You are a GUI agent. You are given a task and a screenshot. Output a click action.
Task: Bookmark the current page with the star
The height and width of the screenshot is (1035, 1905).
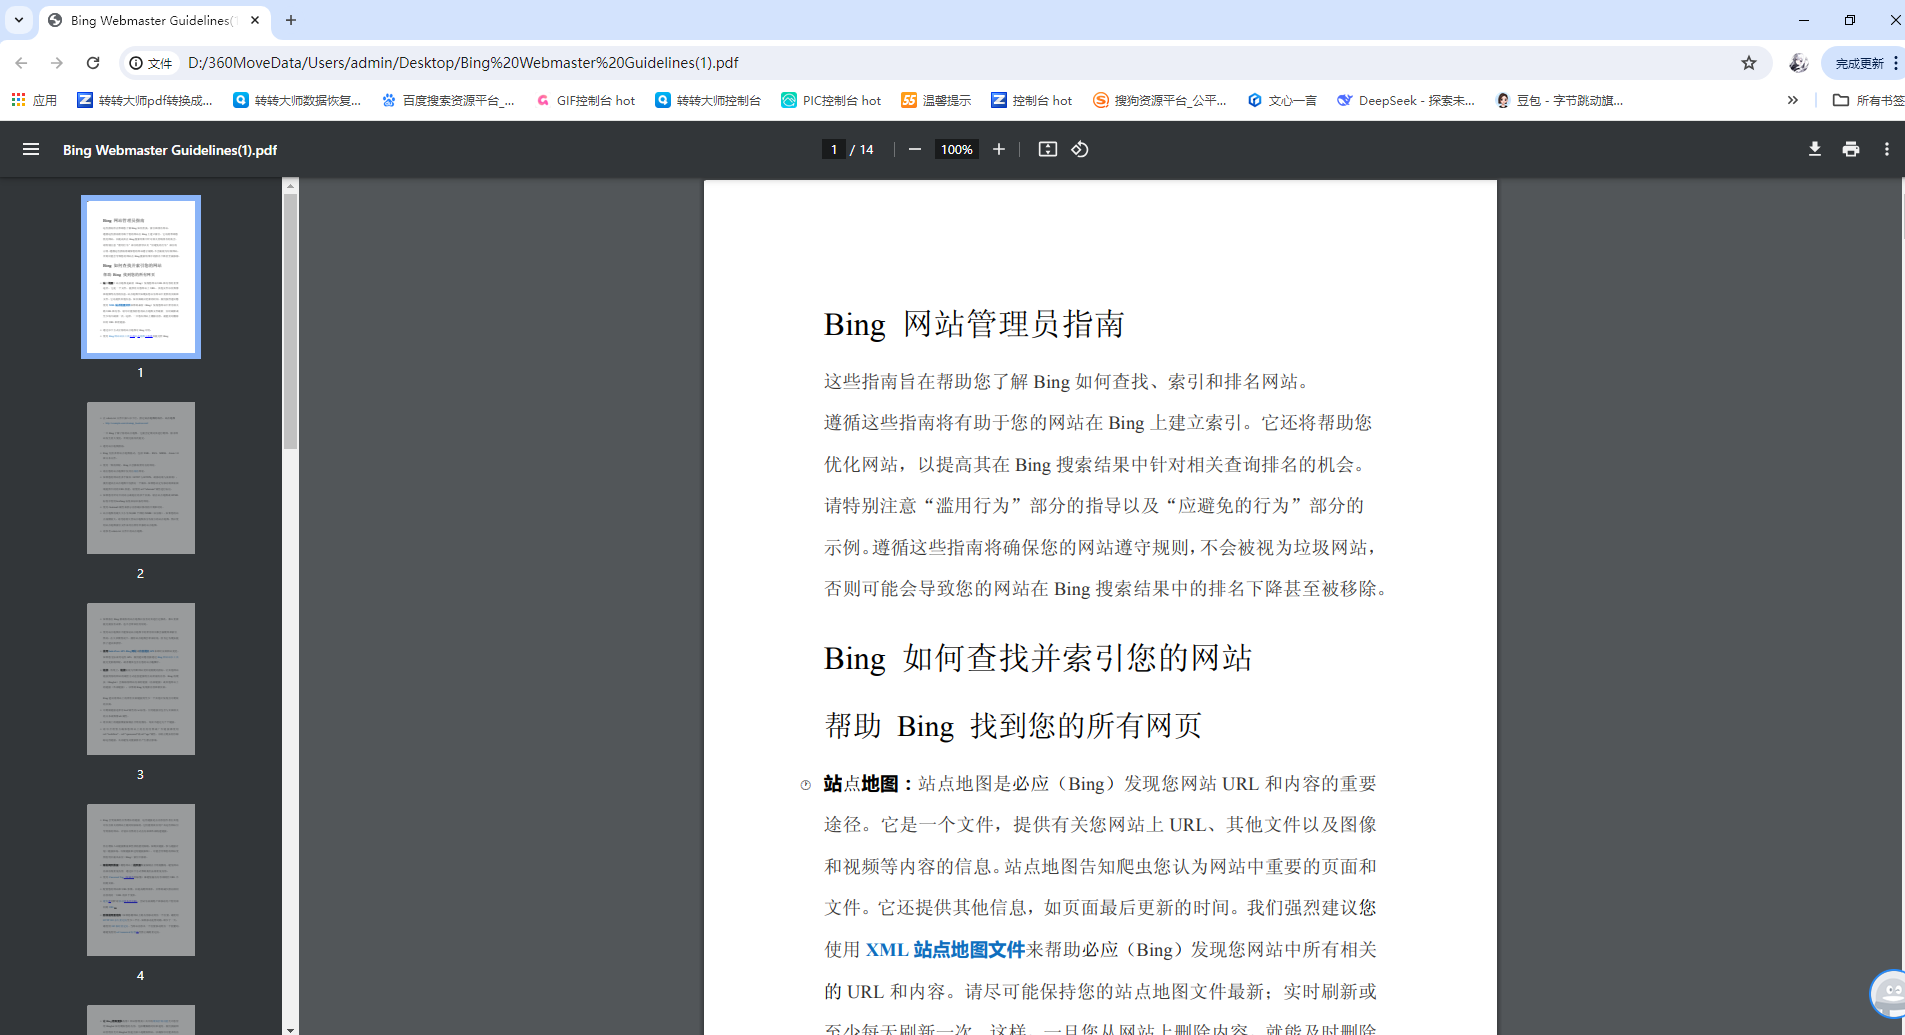pyautogui.click(x=1750, y=62)
